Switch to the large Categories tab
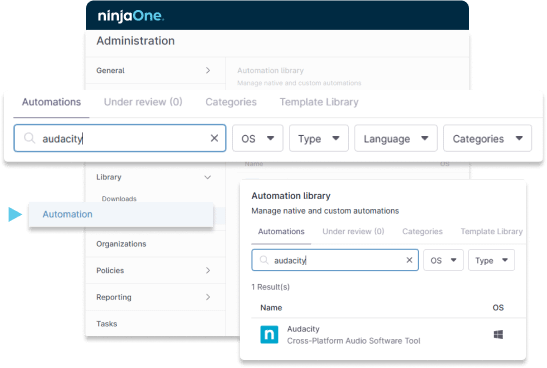 pos(231,102)
